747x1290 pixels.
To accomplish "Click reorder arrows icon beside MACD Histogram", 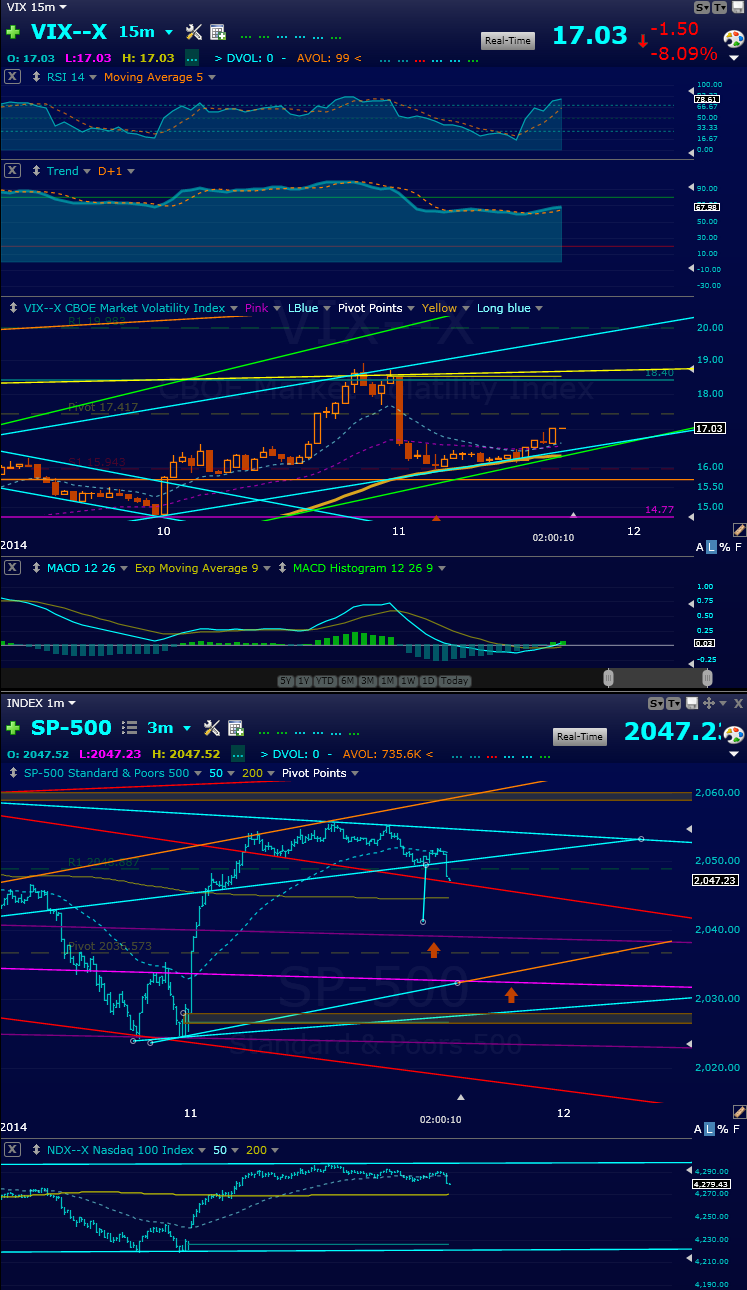I will [x=282, y=568].
